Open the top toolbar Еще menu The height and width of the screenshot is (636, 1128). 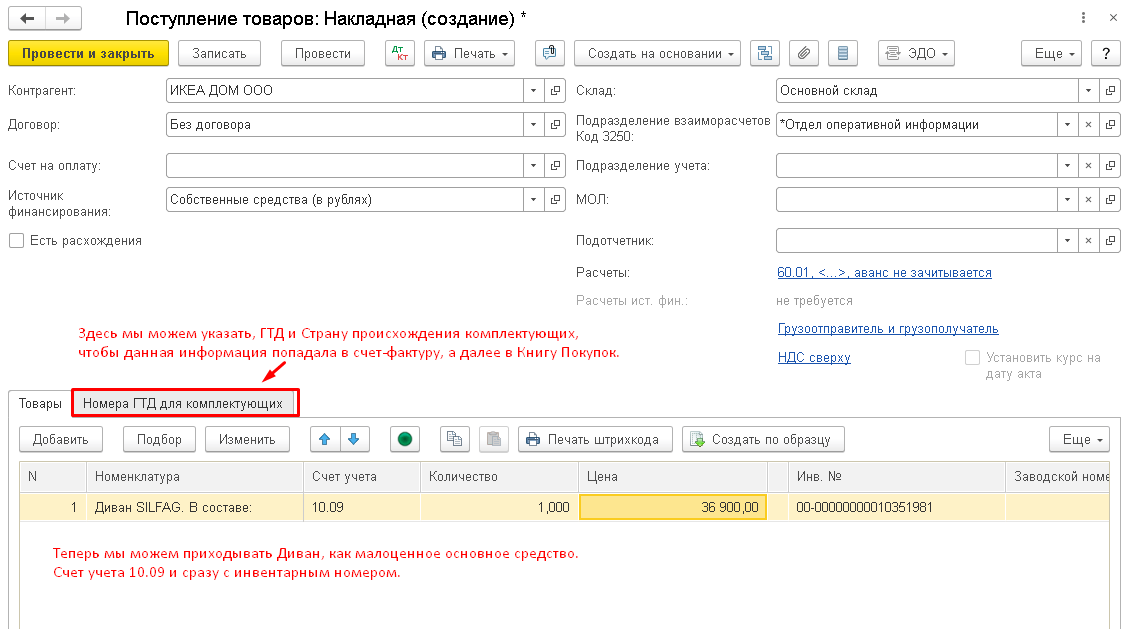[1051, 53]
